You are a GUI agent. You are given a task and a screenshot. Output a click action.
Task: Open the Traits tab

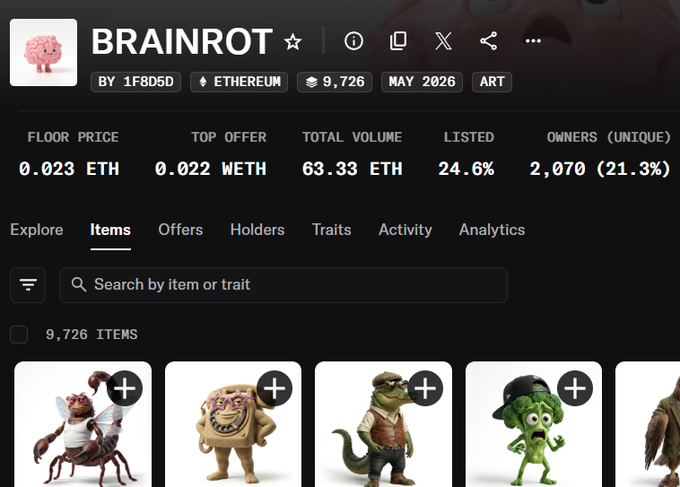click(x=332, y=230)
